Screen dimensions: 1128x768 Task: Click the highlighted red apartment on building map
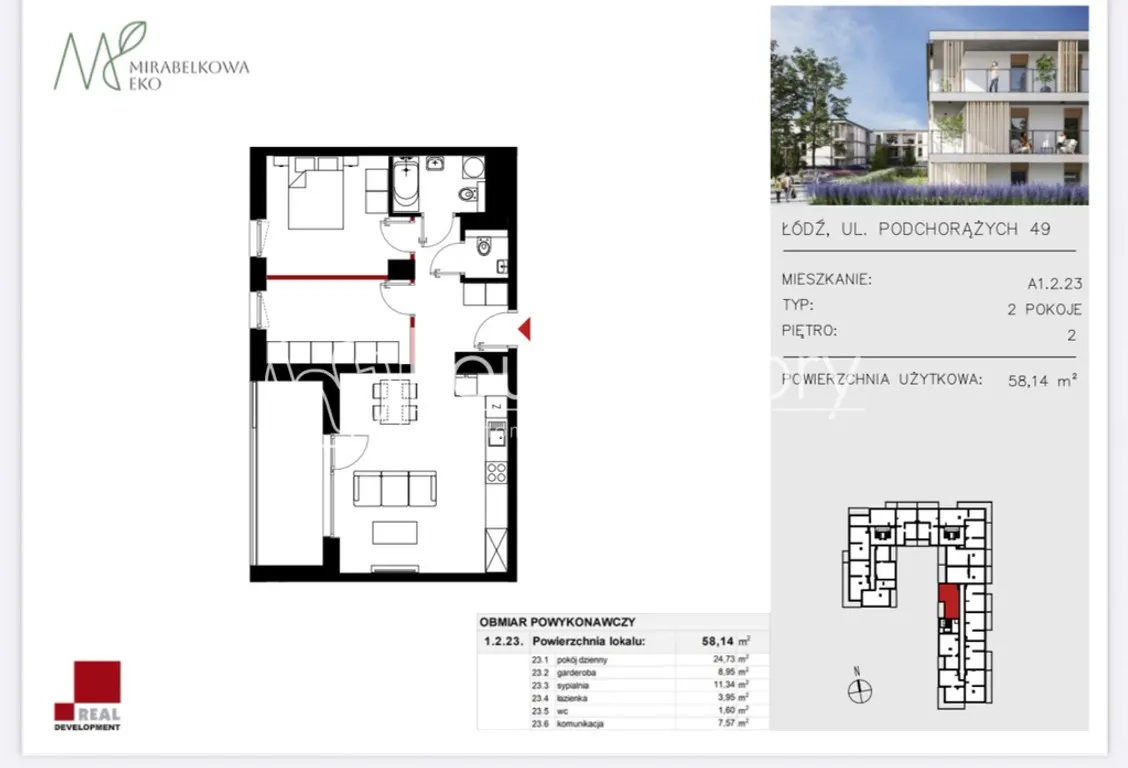tap(950, 601)
